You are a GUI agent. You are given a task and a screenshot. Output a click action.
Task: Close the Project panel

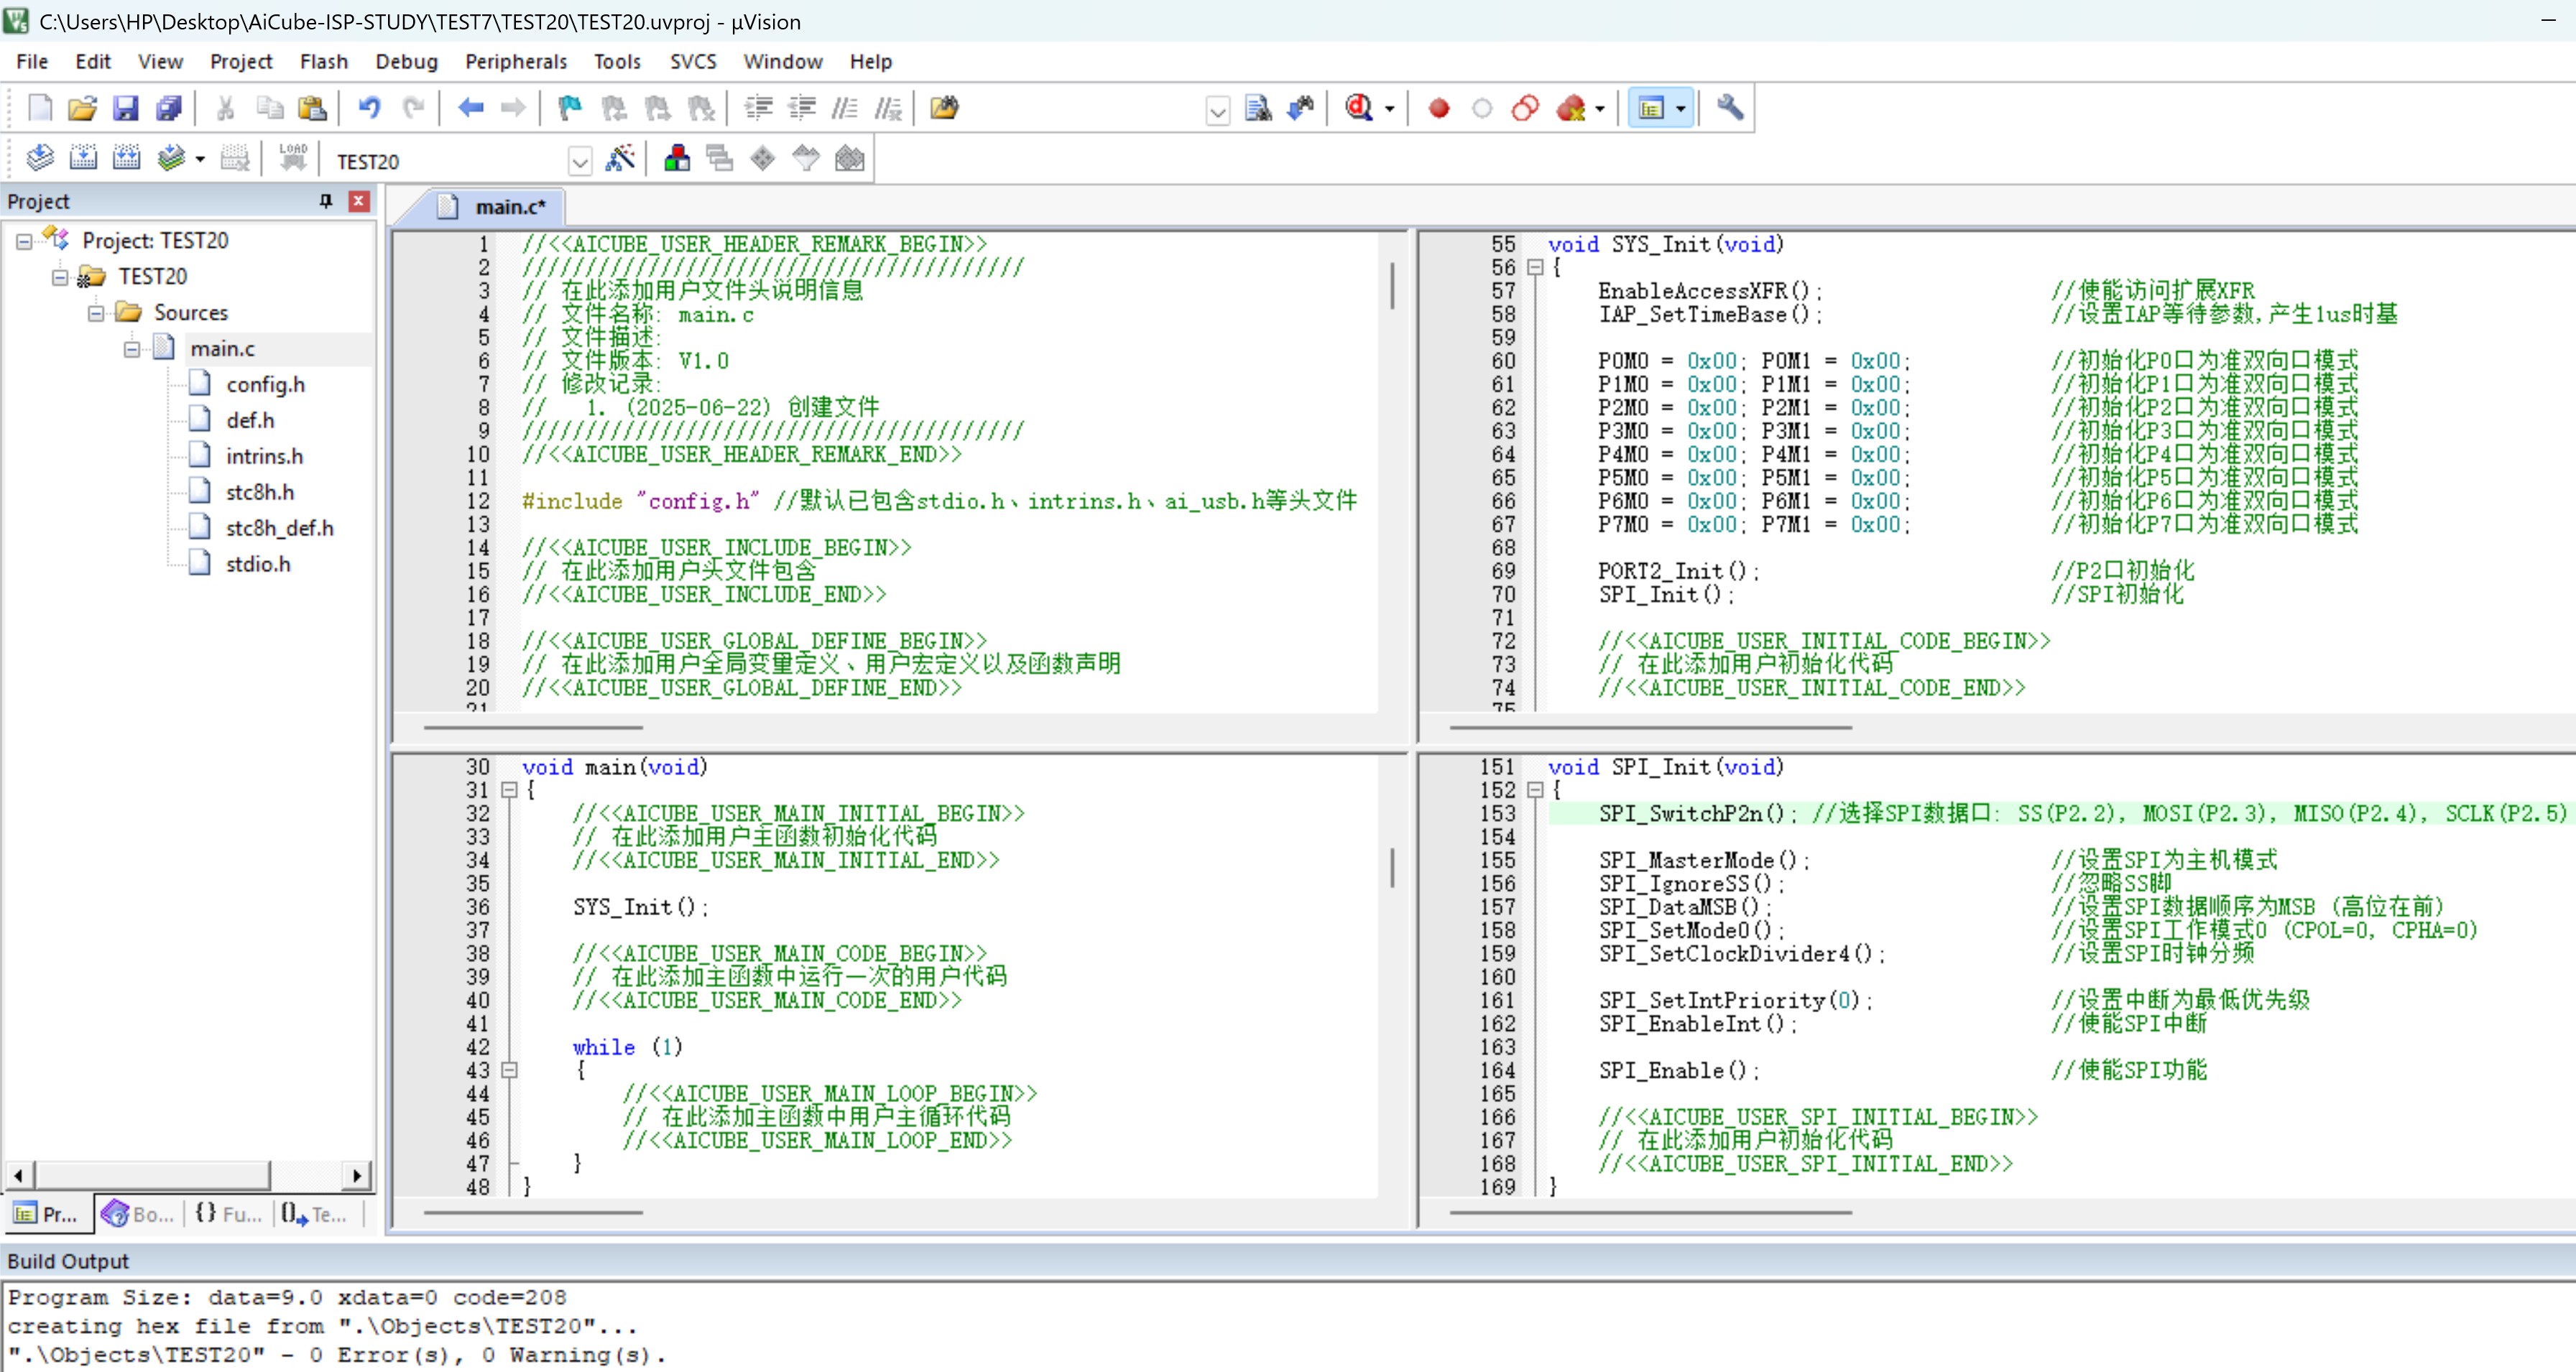pyautogui.click(x=358, y=201)
